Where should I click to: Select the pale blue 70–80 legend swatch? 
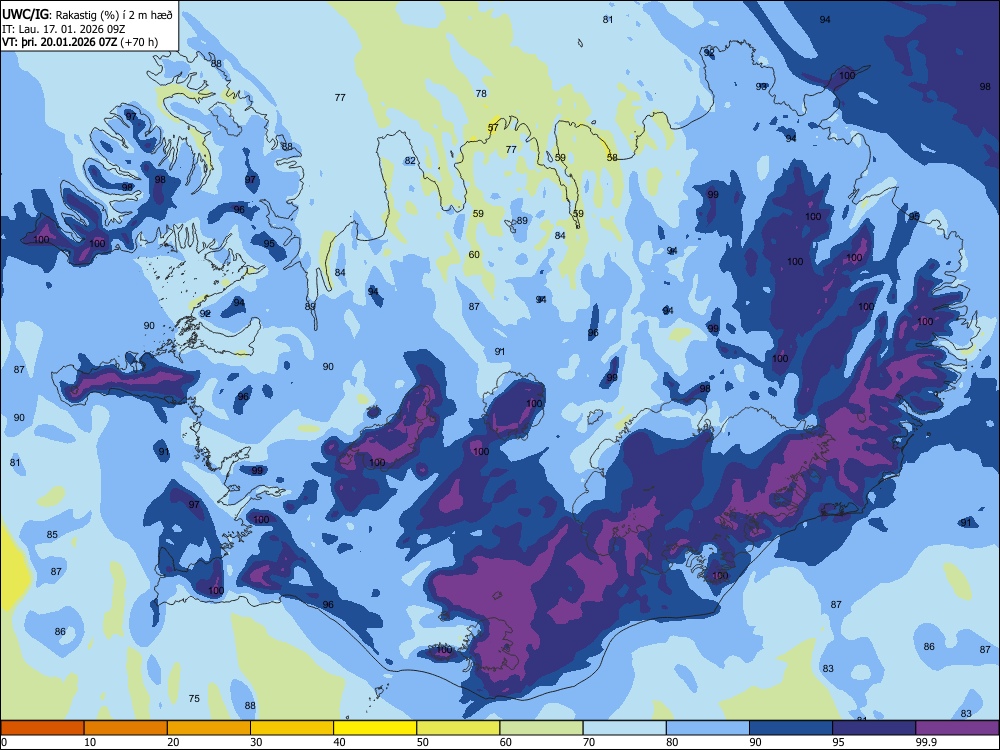pos(624,728)
